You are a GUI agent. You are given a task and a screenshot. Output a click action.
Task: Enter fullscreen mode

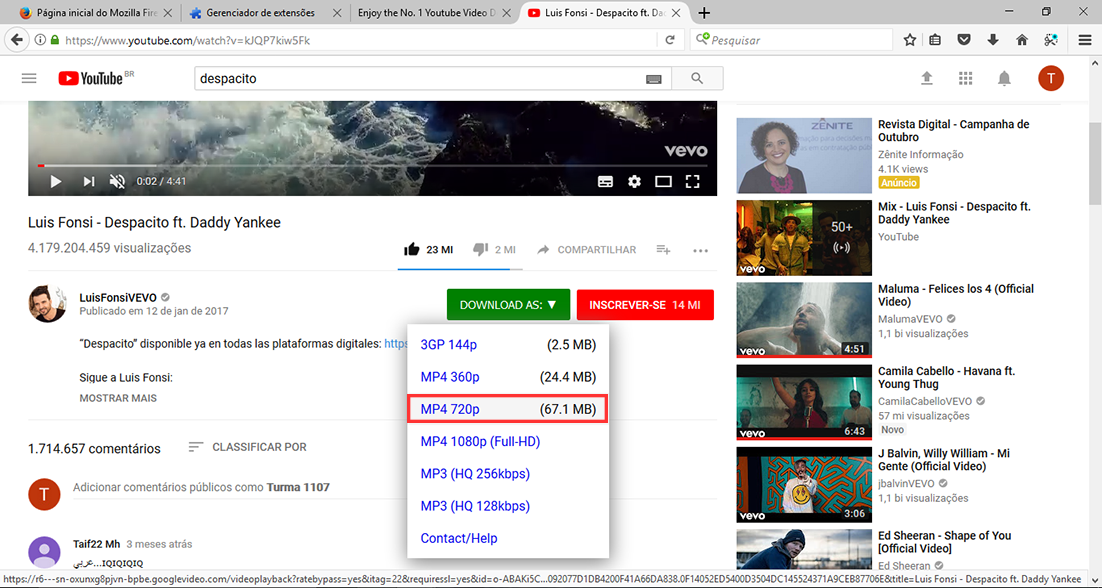click(693, 182)
